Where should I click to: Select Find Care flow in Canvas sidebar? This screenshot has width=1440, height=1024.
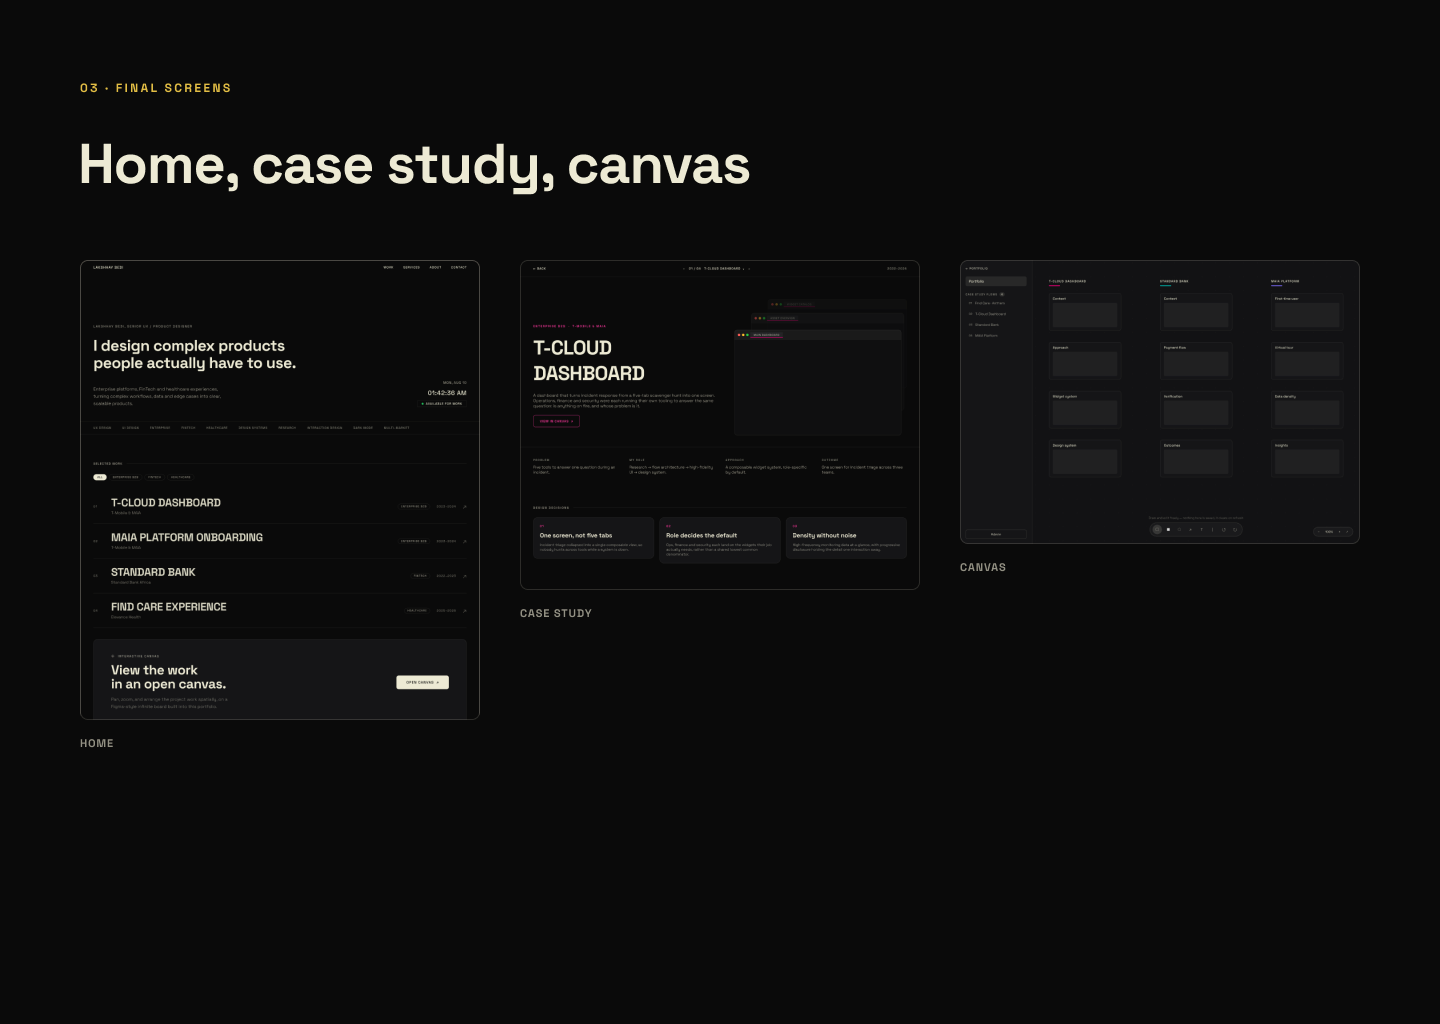[x=986, y=303]
